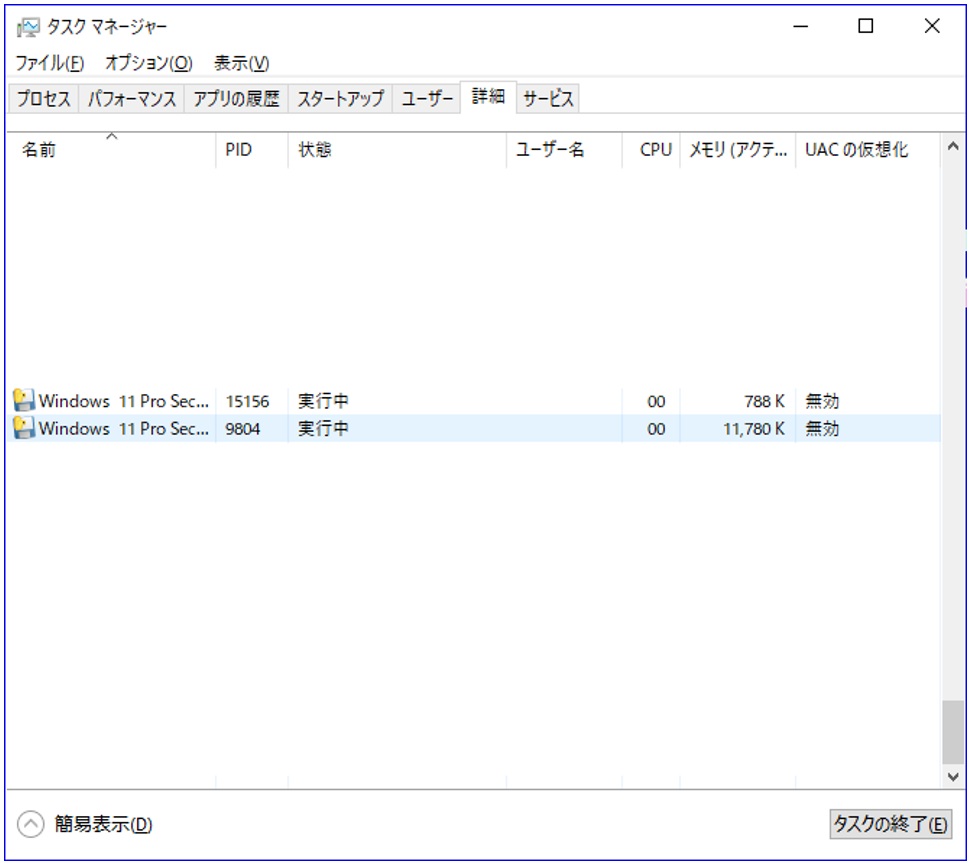Click the vertical scrollbar thumb
The image size is (969, 863).
[x=953, y=733]
